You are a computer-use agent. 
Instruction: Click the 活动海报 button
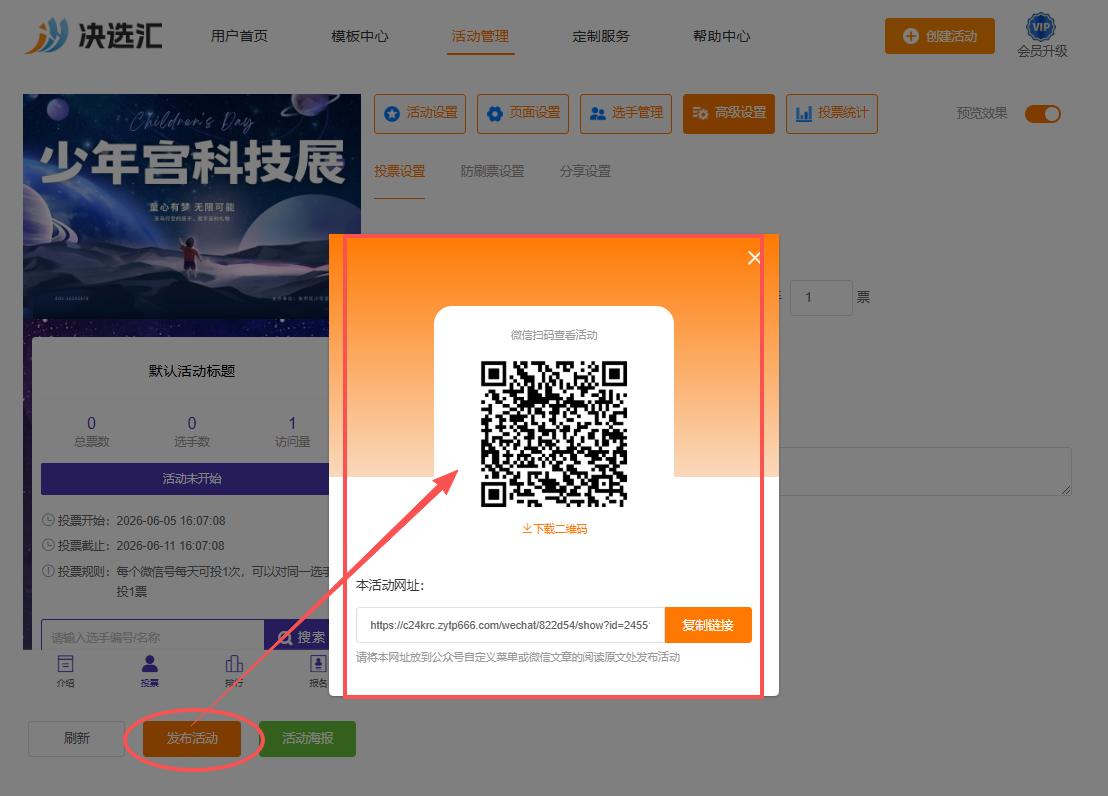pos(307,739)
